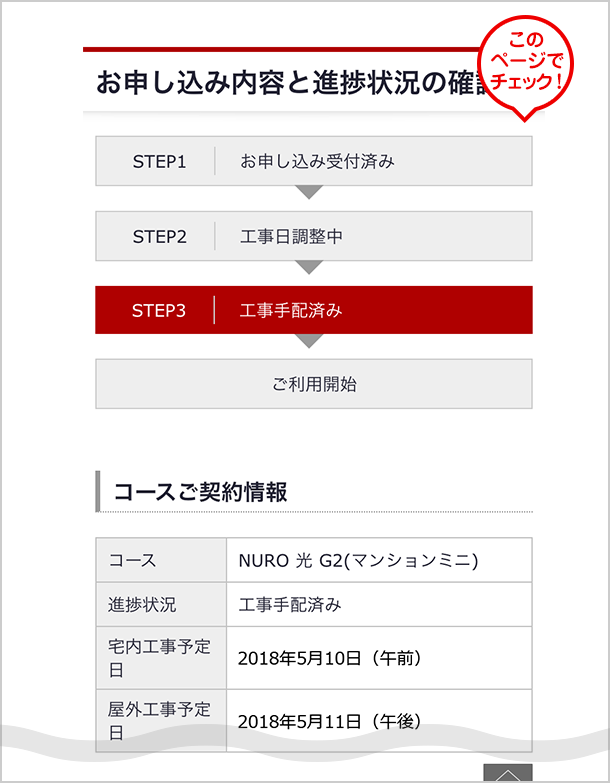
Task: Click the 2018年5月11日（午後） date value
Action: 330,720
